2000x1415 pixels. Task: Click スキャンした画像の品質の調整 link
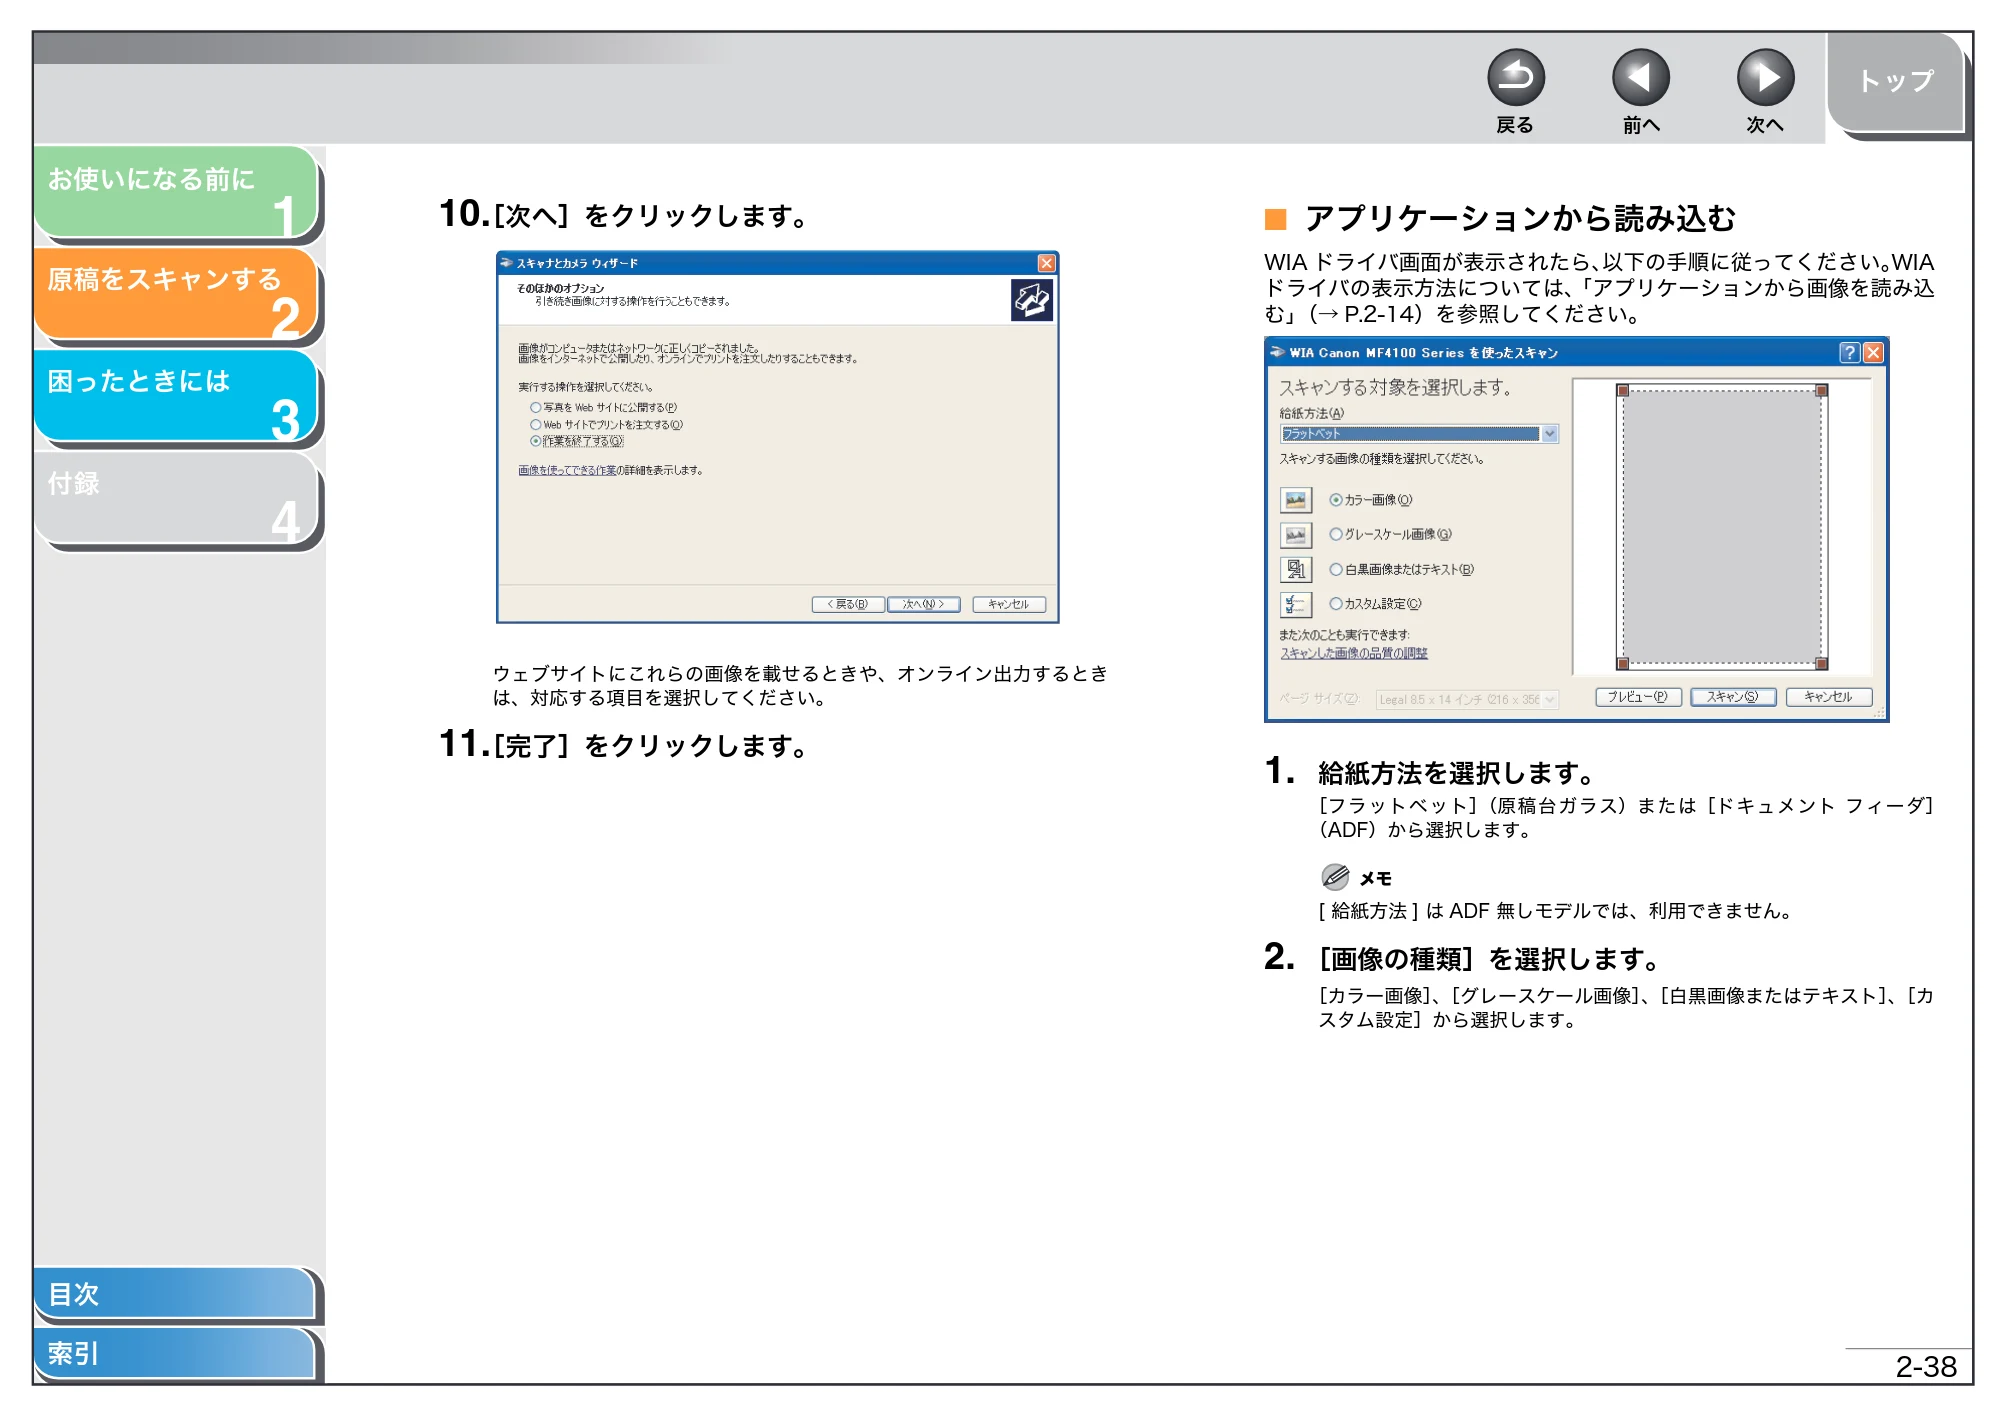click(1354, 653)
